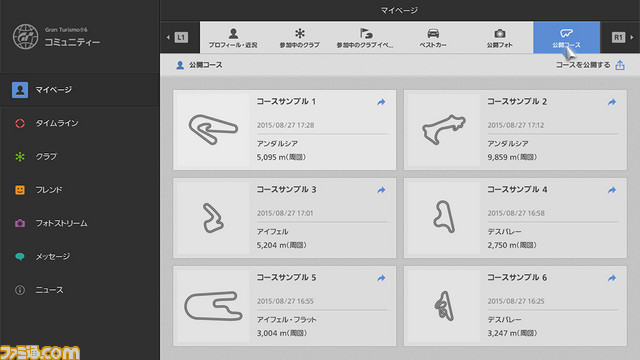Image resolution: width=640 pixels, height=360 pixels.
Task: Open タイムライン from the sidebar
Action: [80, 123]
